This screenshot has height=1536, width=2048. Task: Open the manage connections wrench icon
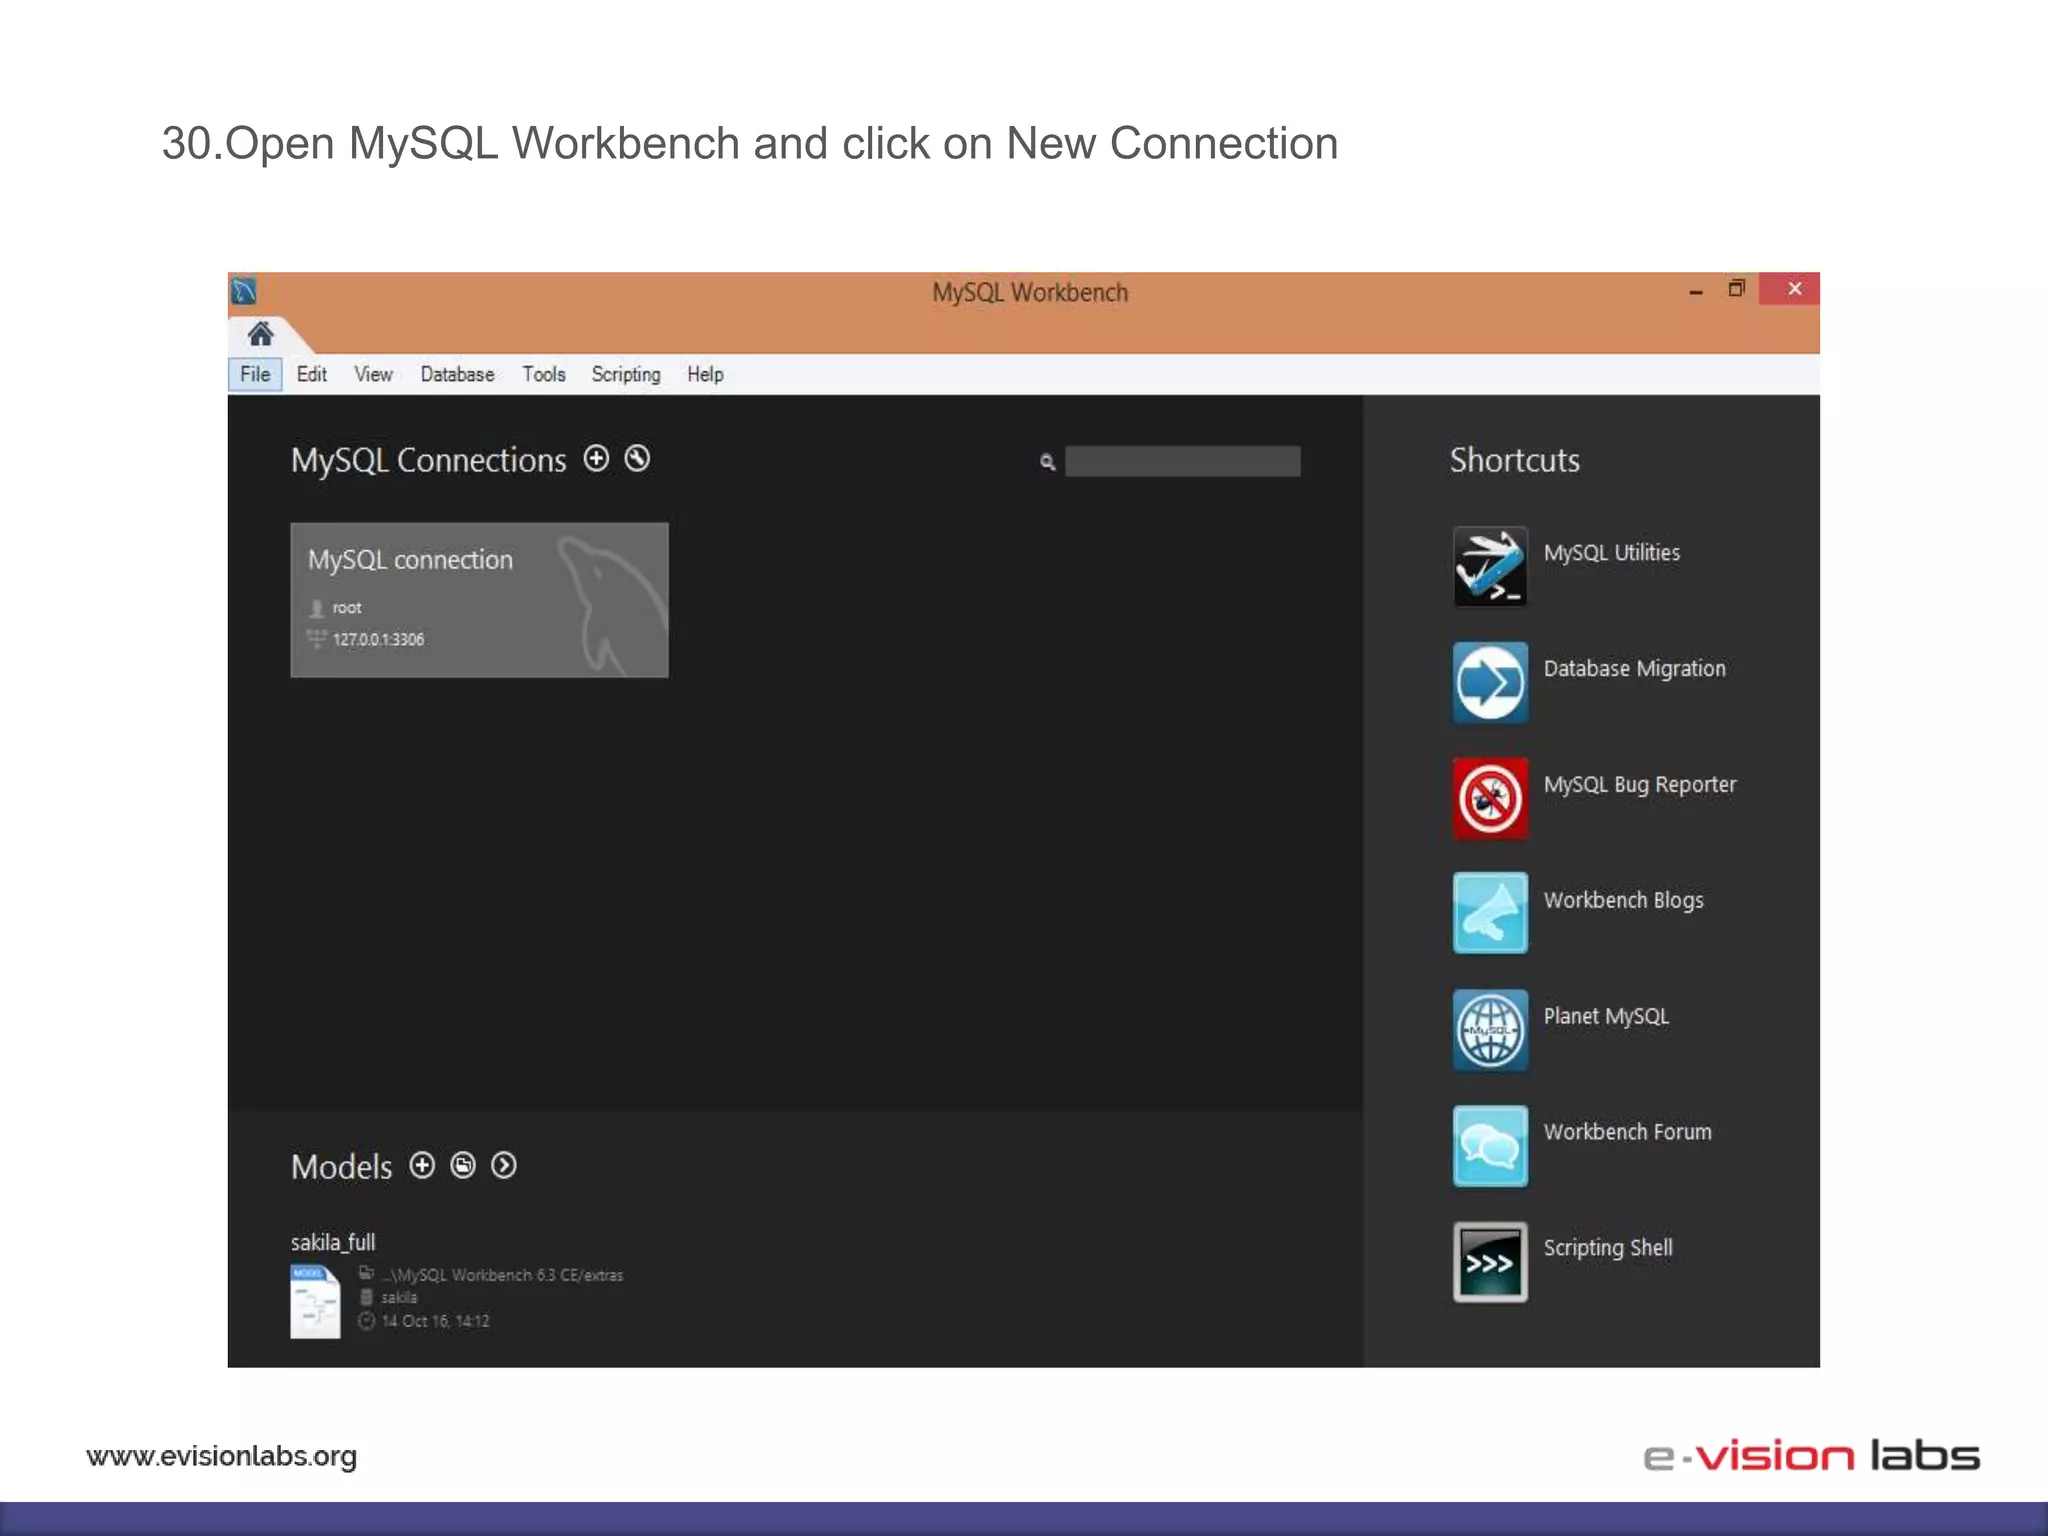tap(637, 459)
